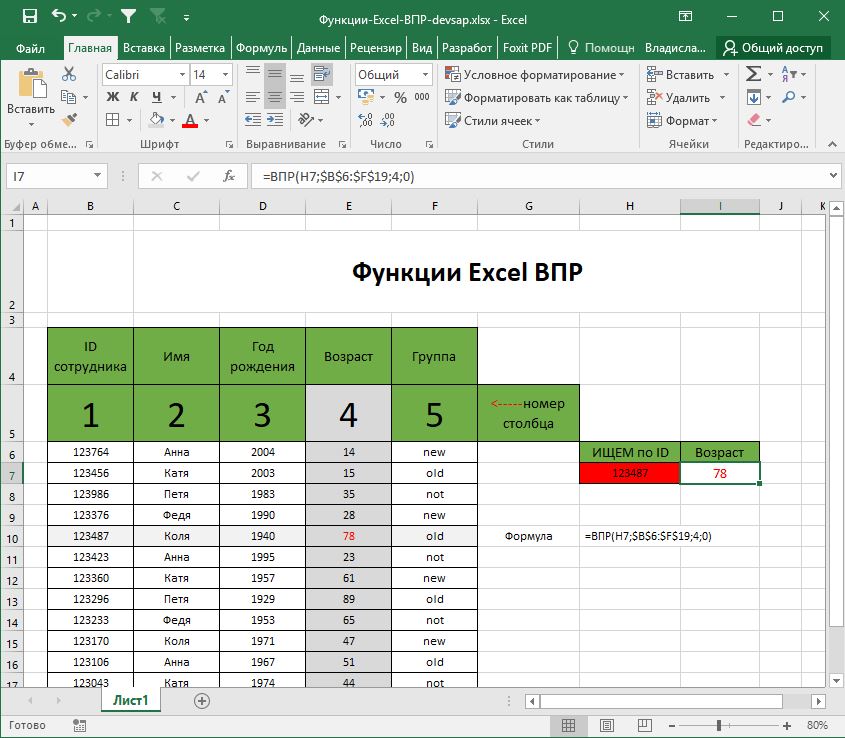Screen dimensions: 845x738
Task: Click the Fill down arrow icon
Action: tap(754, 98)
